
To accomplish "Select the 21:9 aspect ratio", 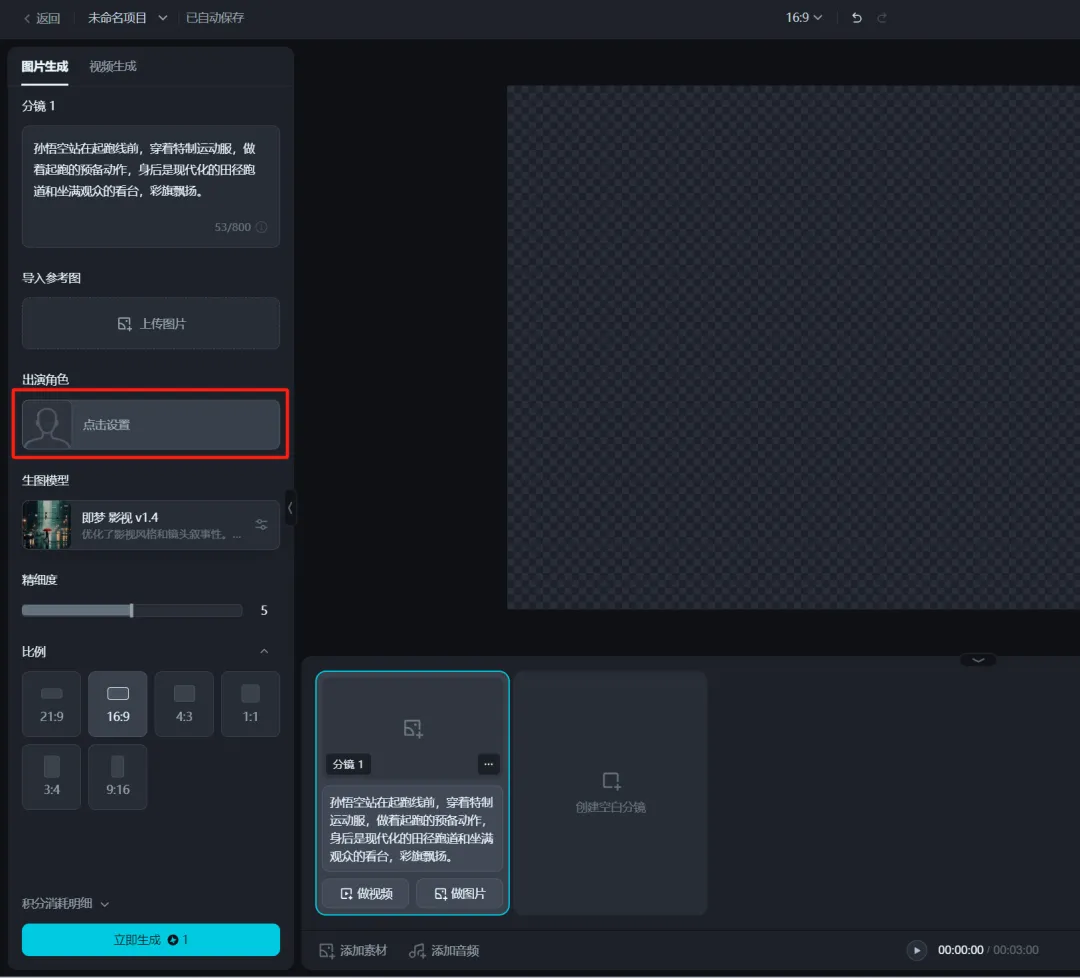I will point(51,704).
